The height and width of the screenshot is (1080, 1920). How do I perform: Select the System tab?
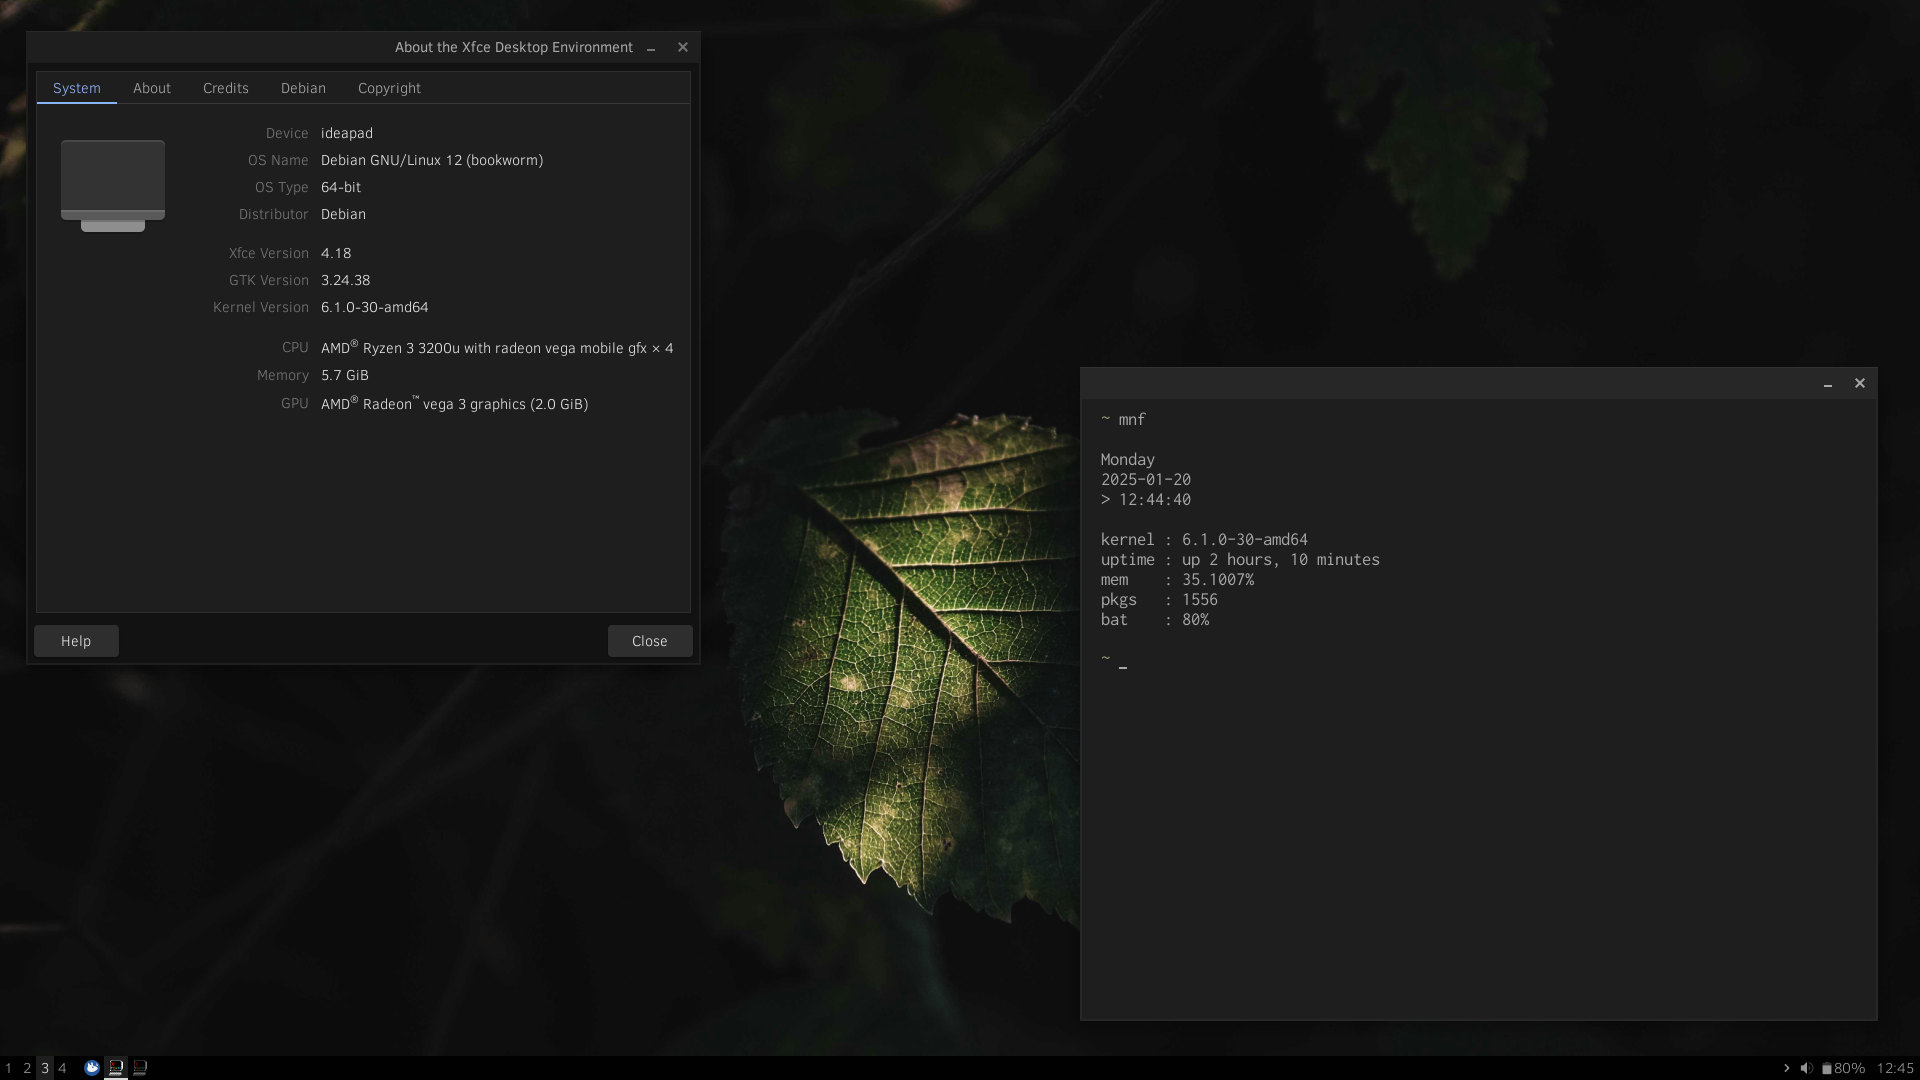77,88
